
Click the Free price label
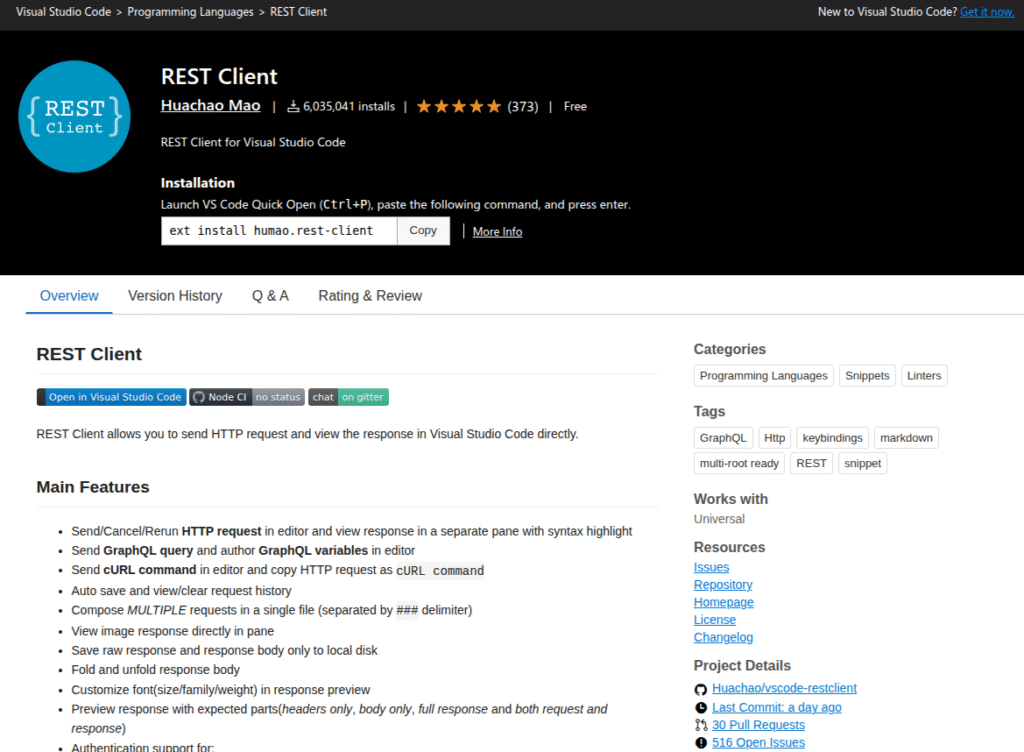pyautogui.click(x=575, y=106)
